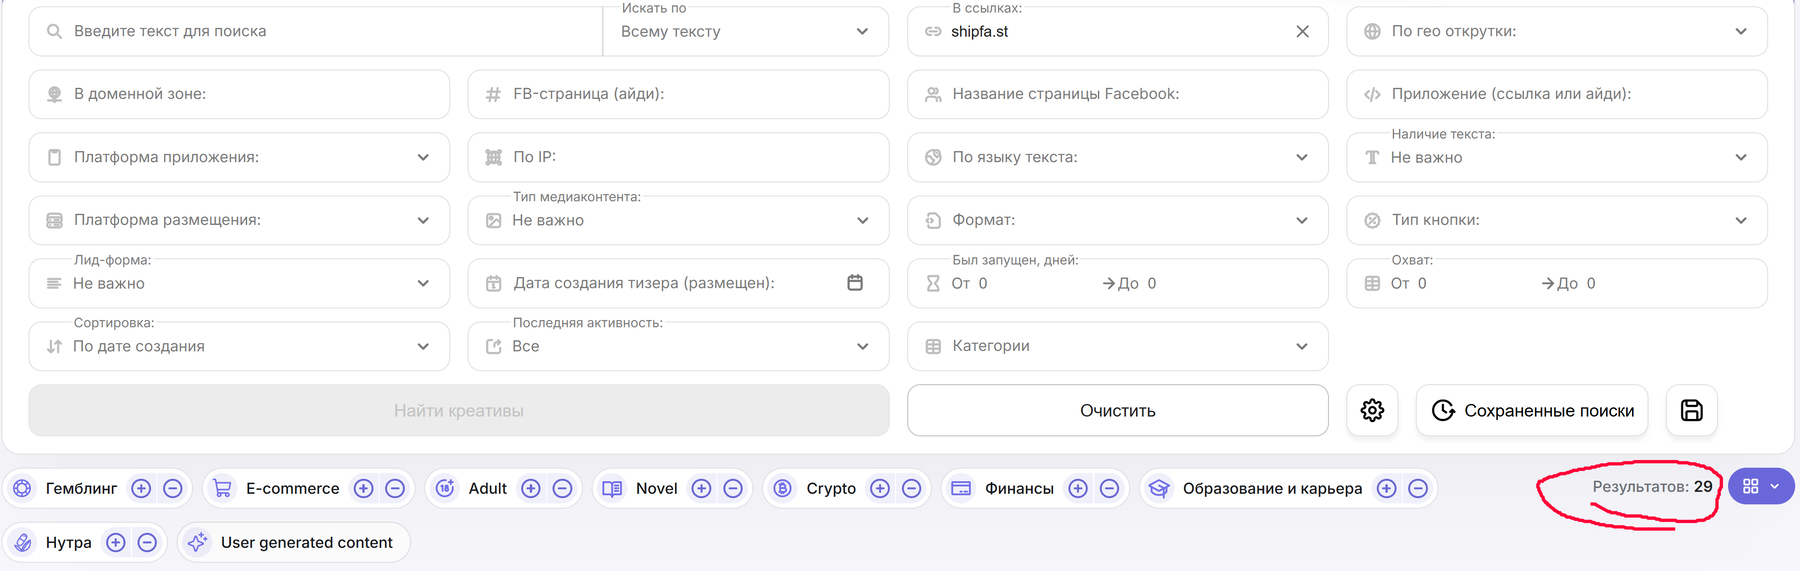This screenshot has width=1800, height=571.
Task: Open the Последняя активность dropdown
Action: 678,346
